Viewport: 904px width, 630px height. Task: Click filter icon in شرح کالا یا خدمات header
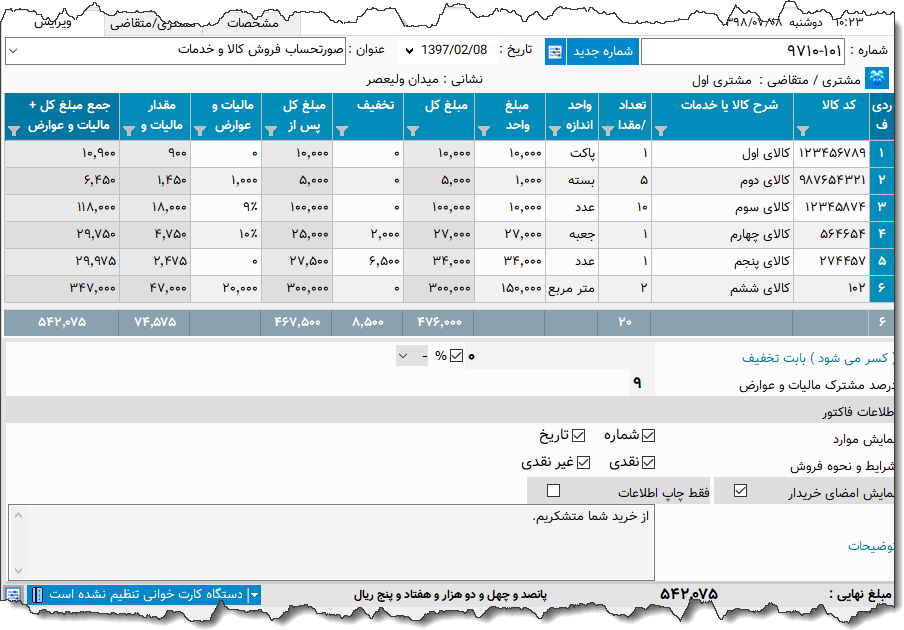[x=659, y=130]
